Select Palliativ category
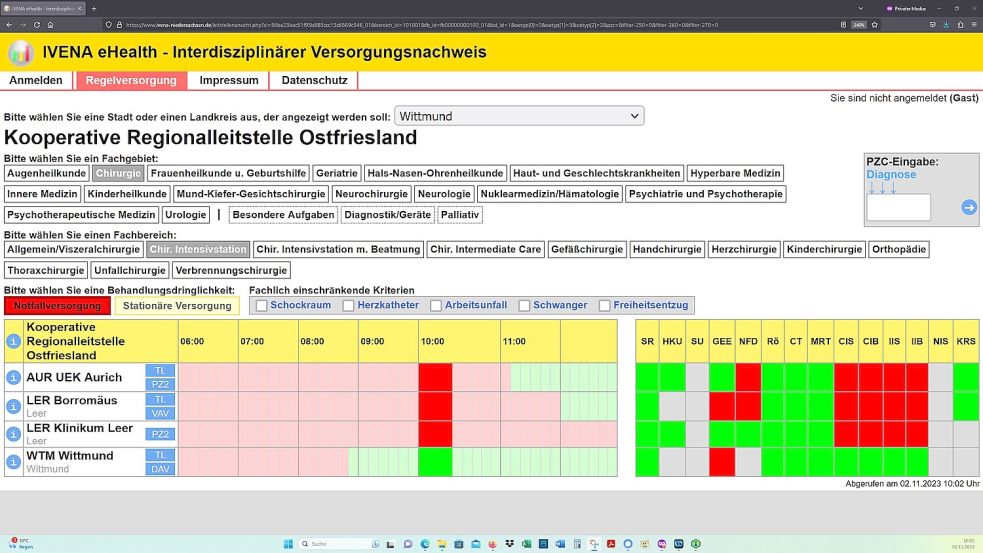The image size is (983, 553). 460,214
